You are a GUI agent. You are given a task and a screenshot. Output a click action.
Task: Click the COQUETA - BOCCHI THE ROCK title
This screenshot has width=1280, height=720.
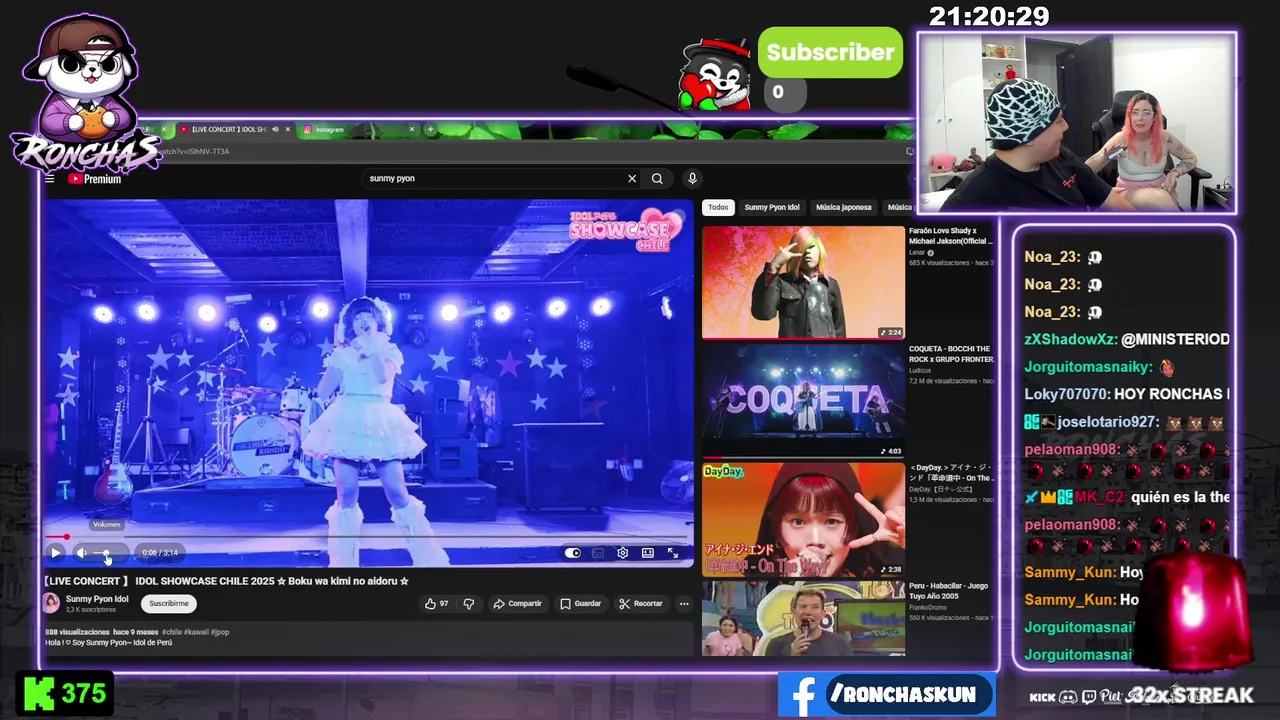click(951, 354)
